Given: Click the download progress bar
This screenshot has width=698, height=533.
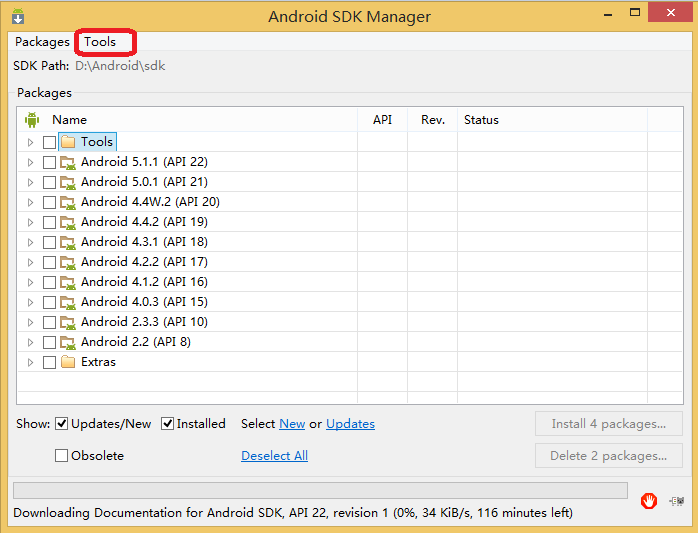Looking at the screenshot, I should pyautogui.click(x=320, y=491).
